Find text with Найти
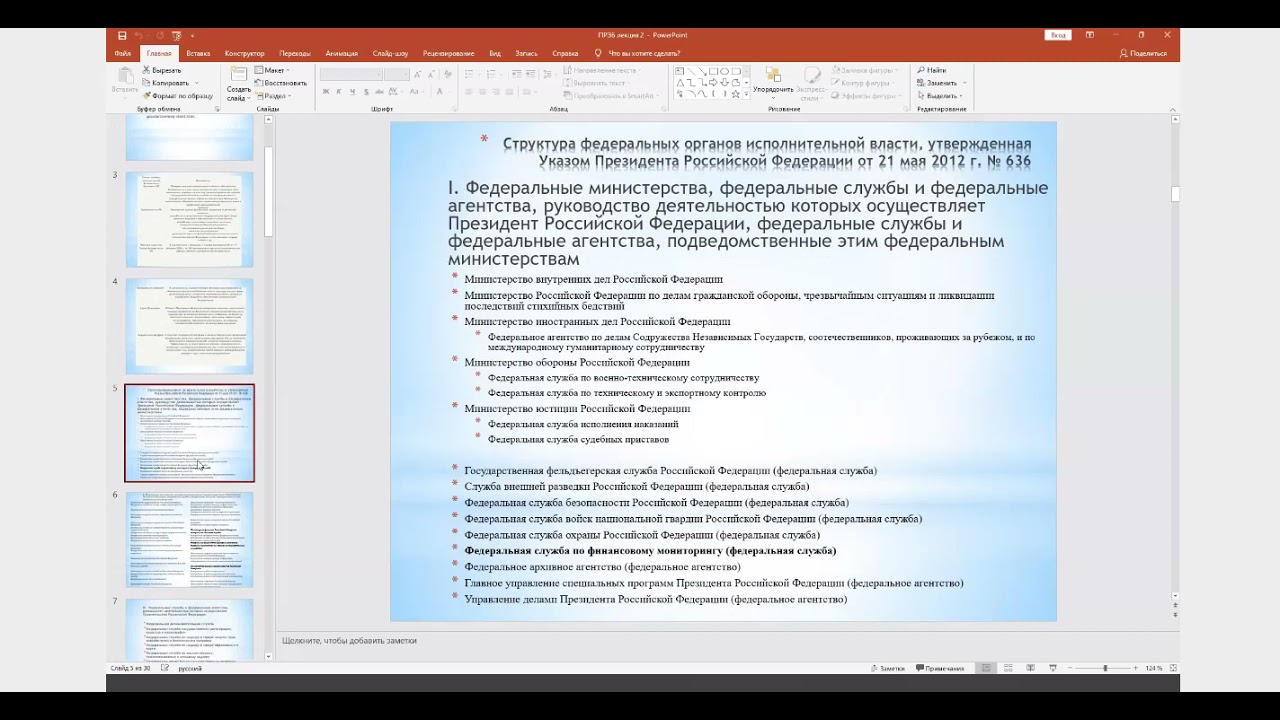Screen dimensions: 1280x720 pos(931,70)
